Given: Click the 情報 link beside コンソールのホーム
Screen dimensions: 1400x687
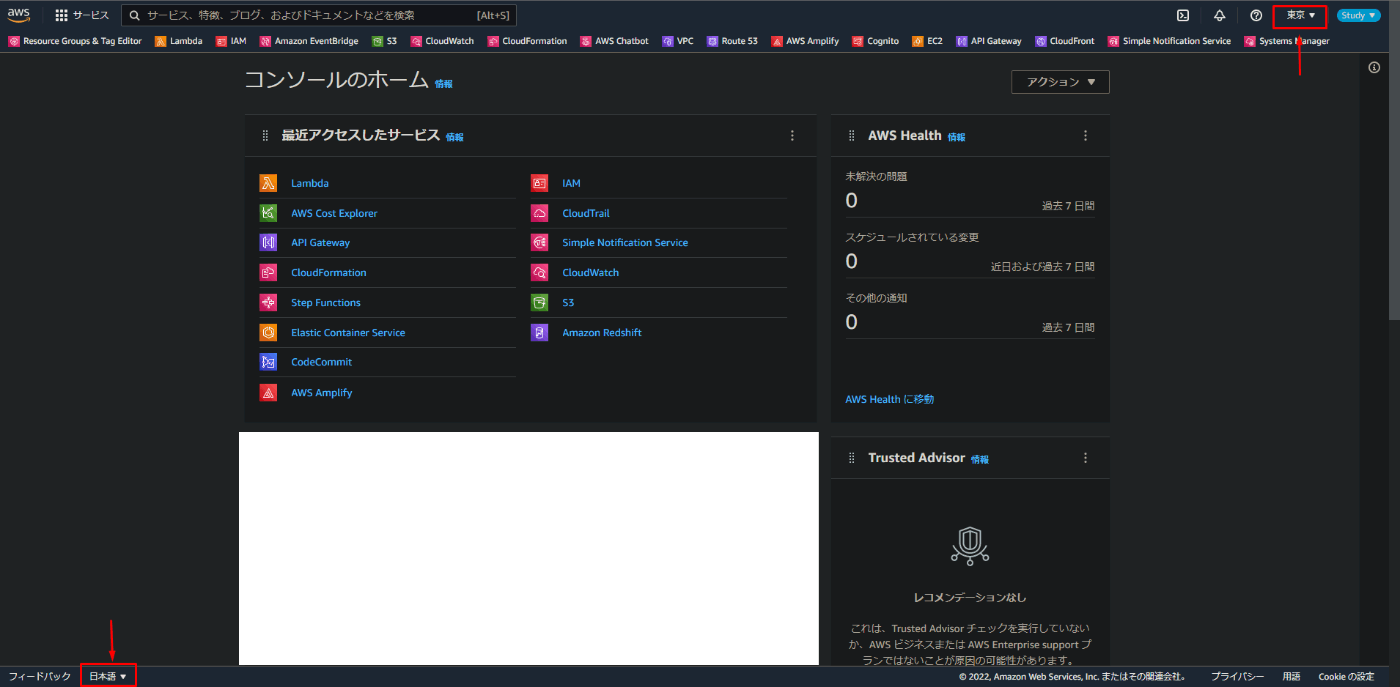Looking at the screenshot, I should pos(443,84).
